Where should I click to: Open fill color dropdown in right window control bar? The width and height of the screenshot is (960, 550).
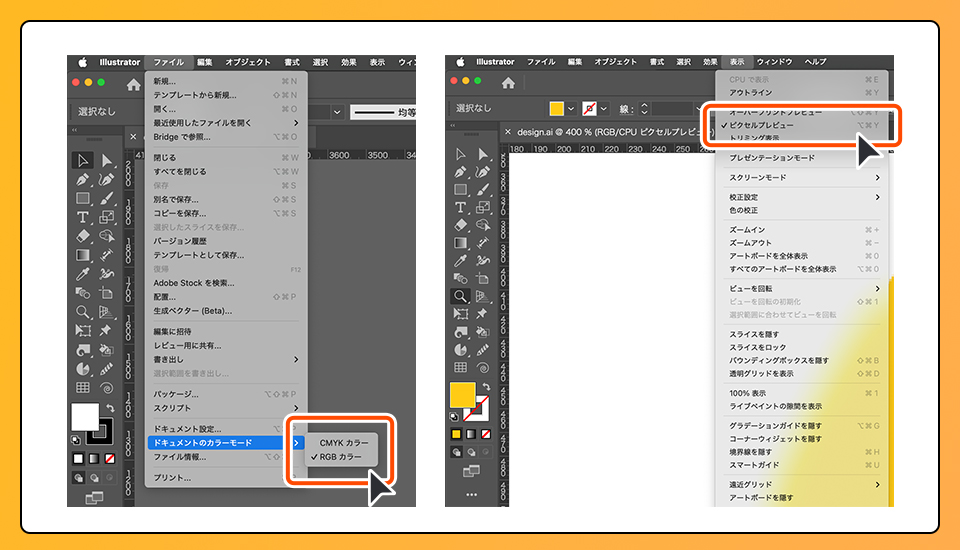tap(571, 109)
